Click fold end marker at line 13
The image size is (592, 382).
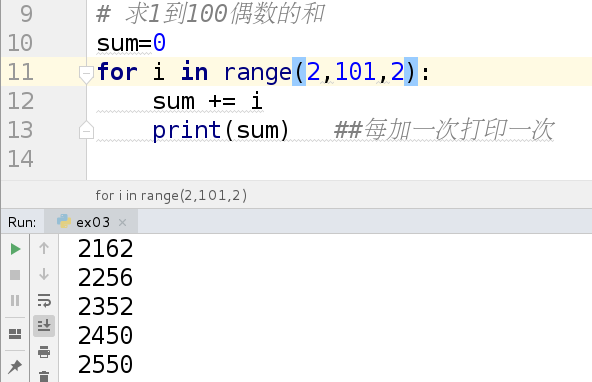pos(86,131)
